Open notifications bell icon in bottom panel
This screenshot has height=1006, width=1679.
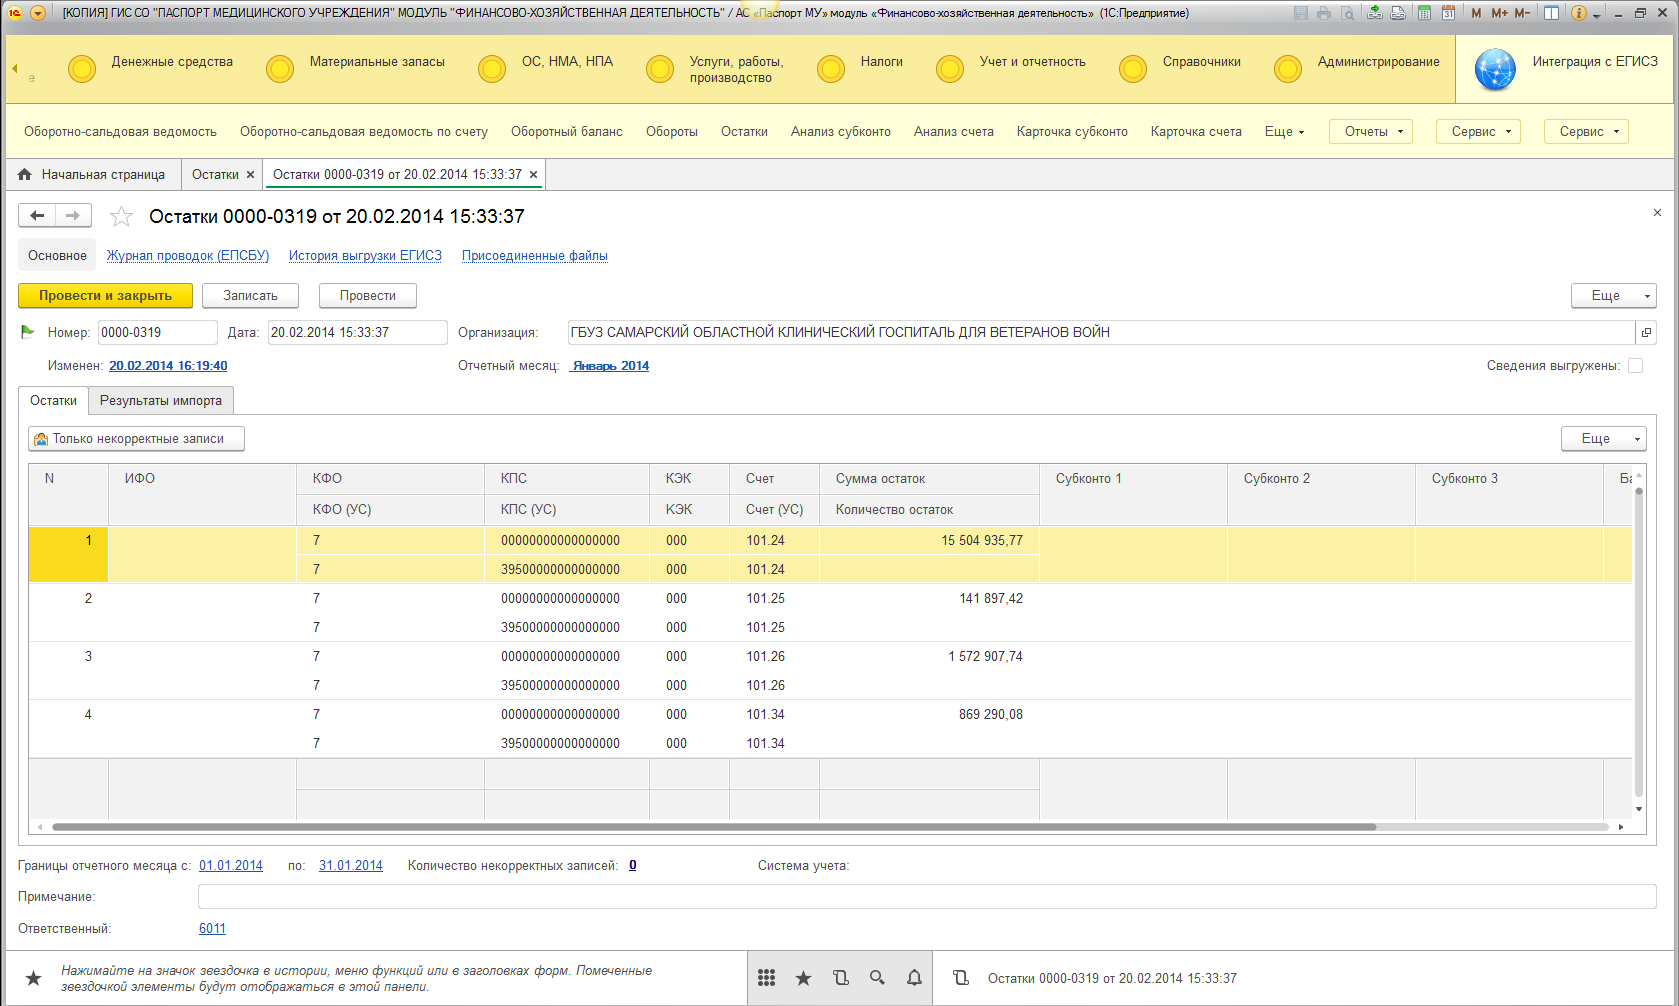pos(914,978)
